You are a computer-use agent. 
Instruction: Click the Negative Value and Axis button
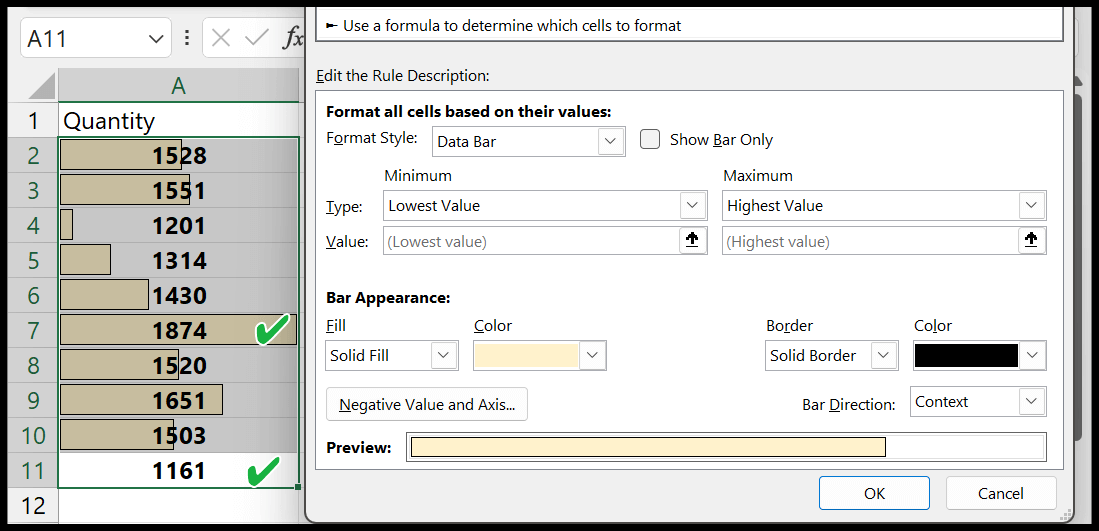coord(427,404)
